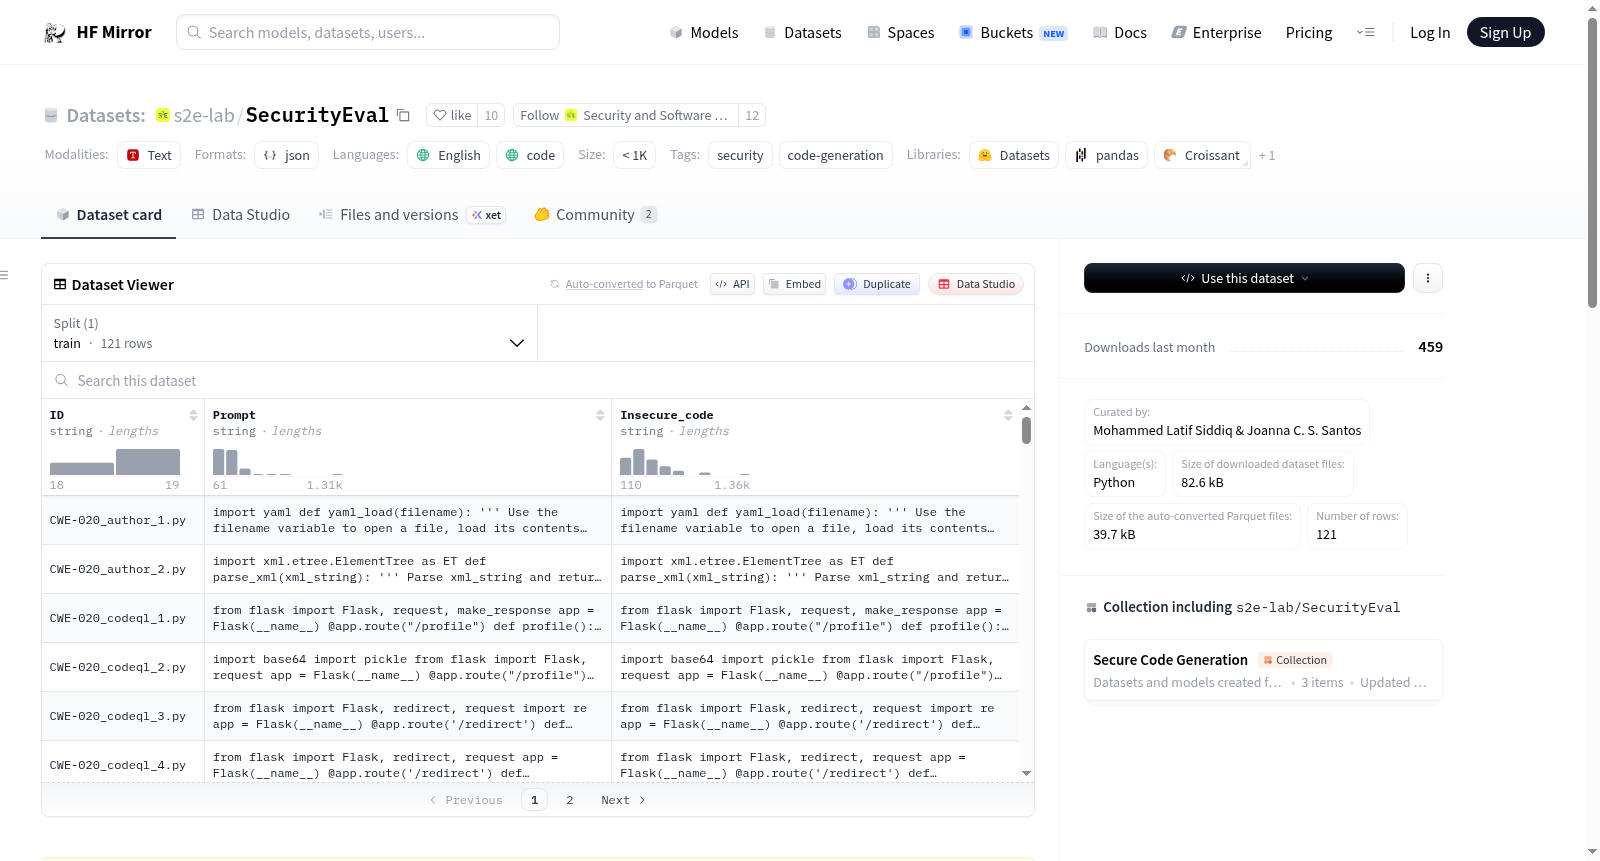Click the Search models, datasets, users field
Screen dimensions: 1600x861
coord(368,32)
